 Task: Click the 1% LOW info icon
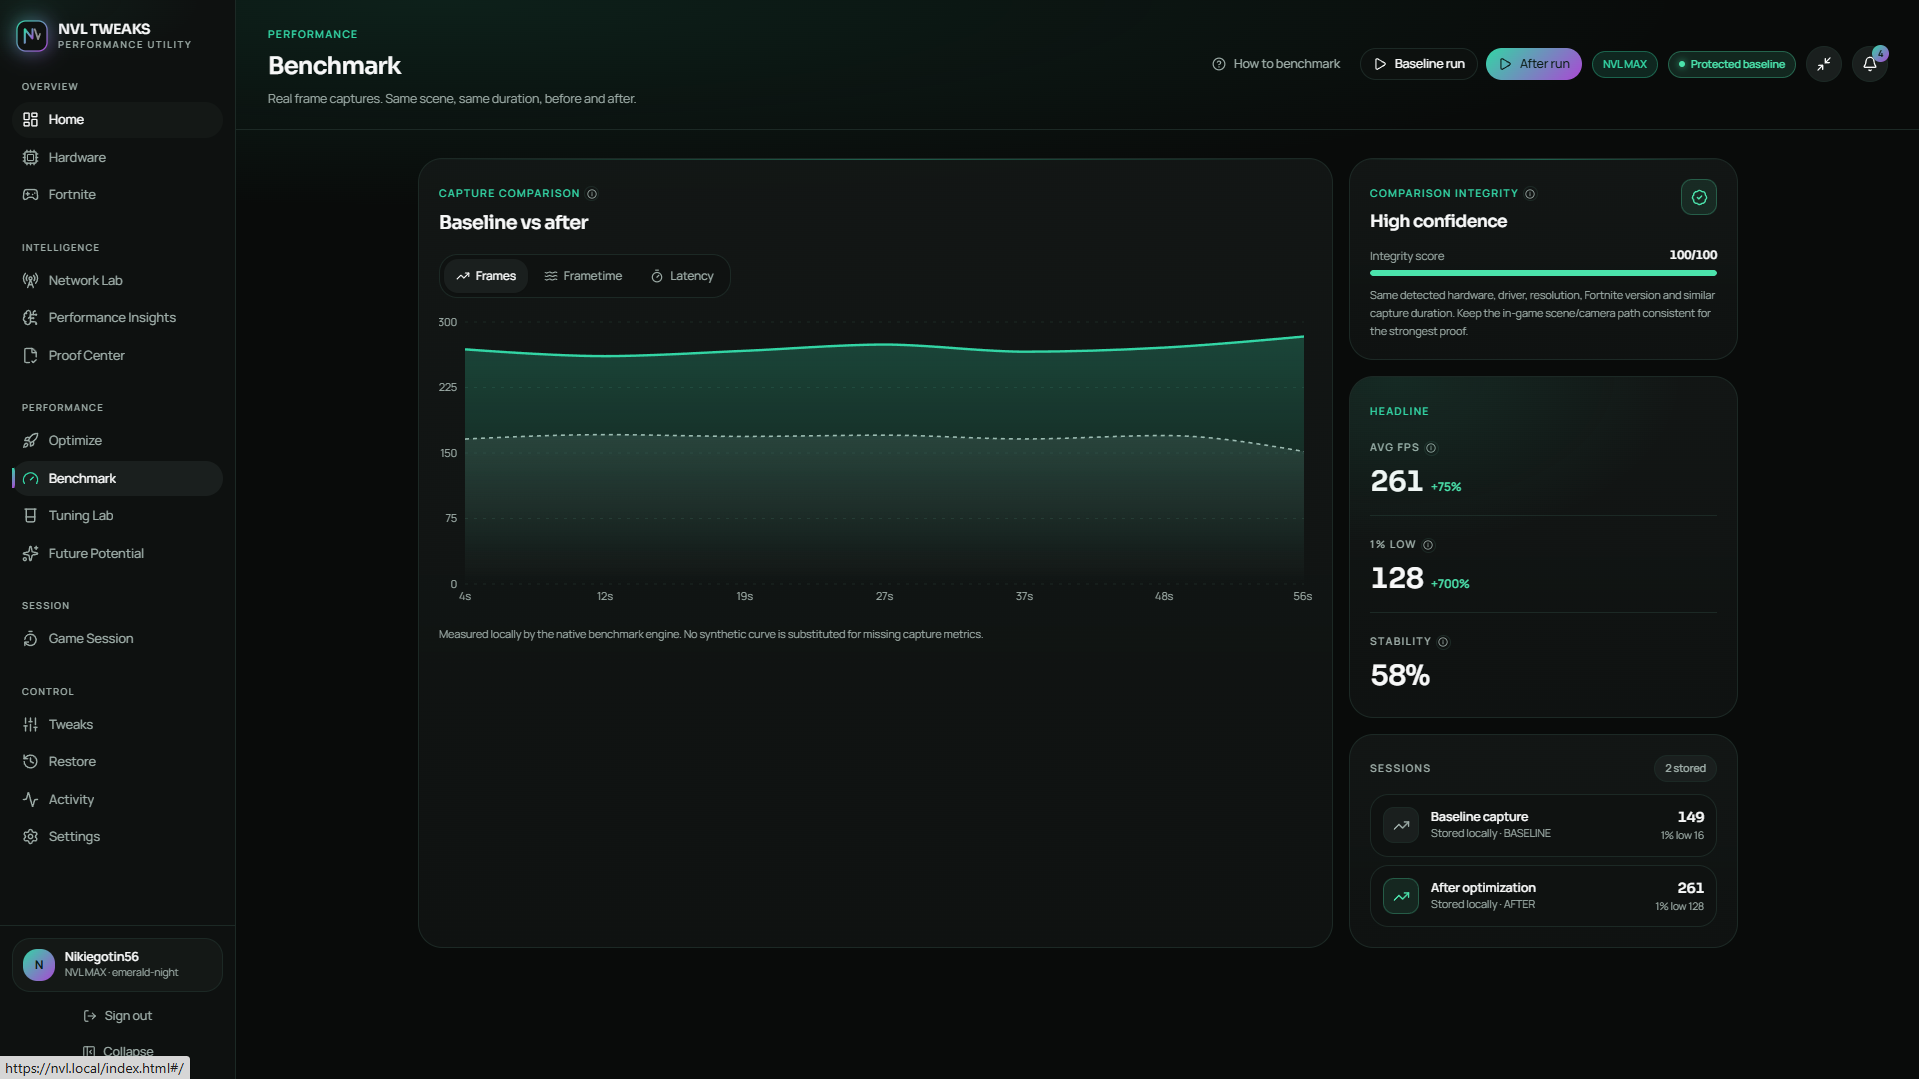coord(1428,545)
